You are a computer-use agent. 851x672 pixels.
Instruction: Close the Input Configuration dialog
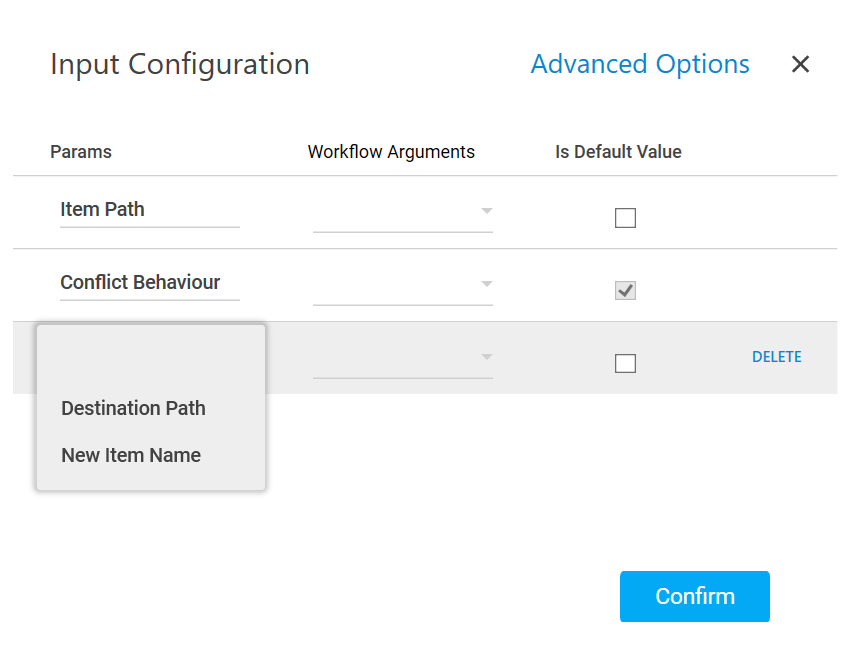coord(800,65)
